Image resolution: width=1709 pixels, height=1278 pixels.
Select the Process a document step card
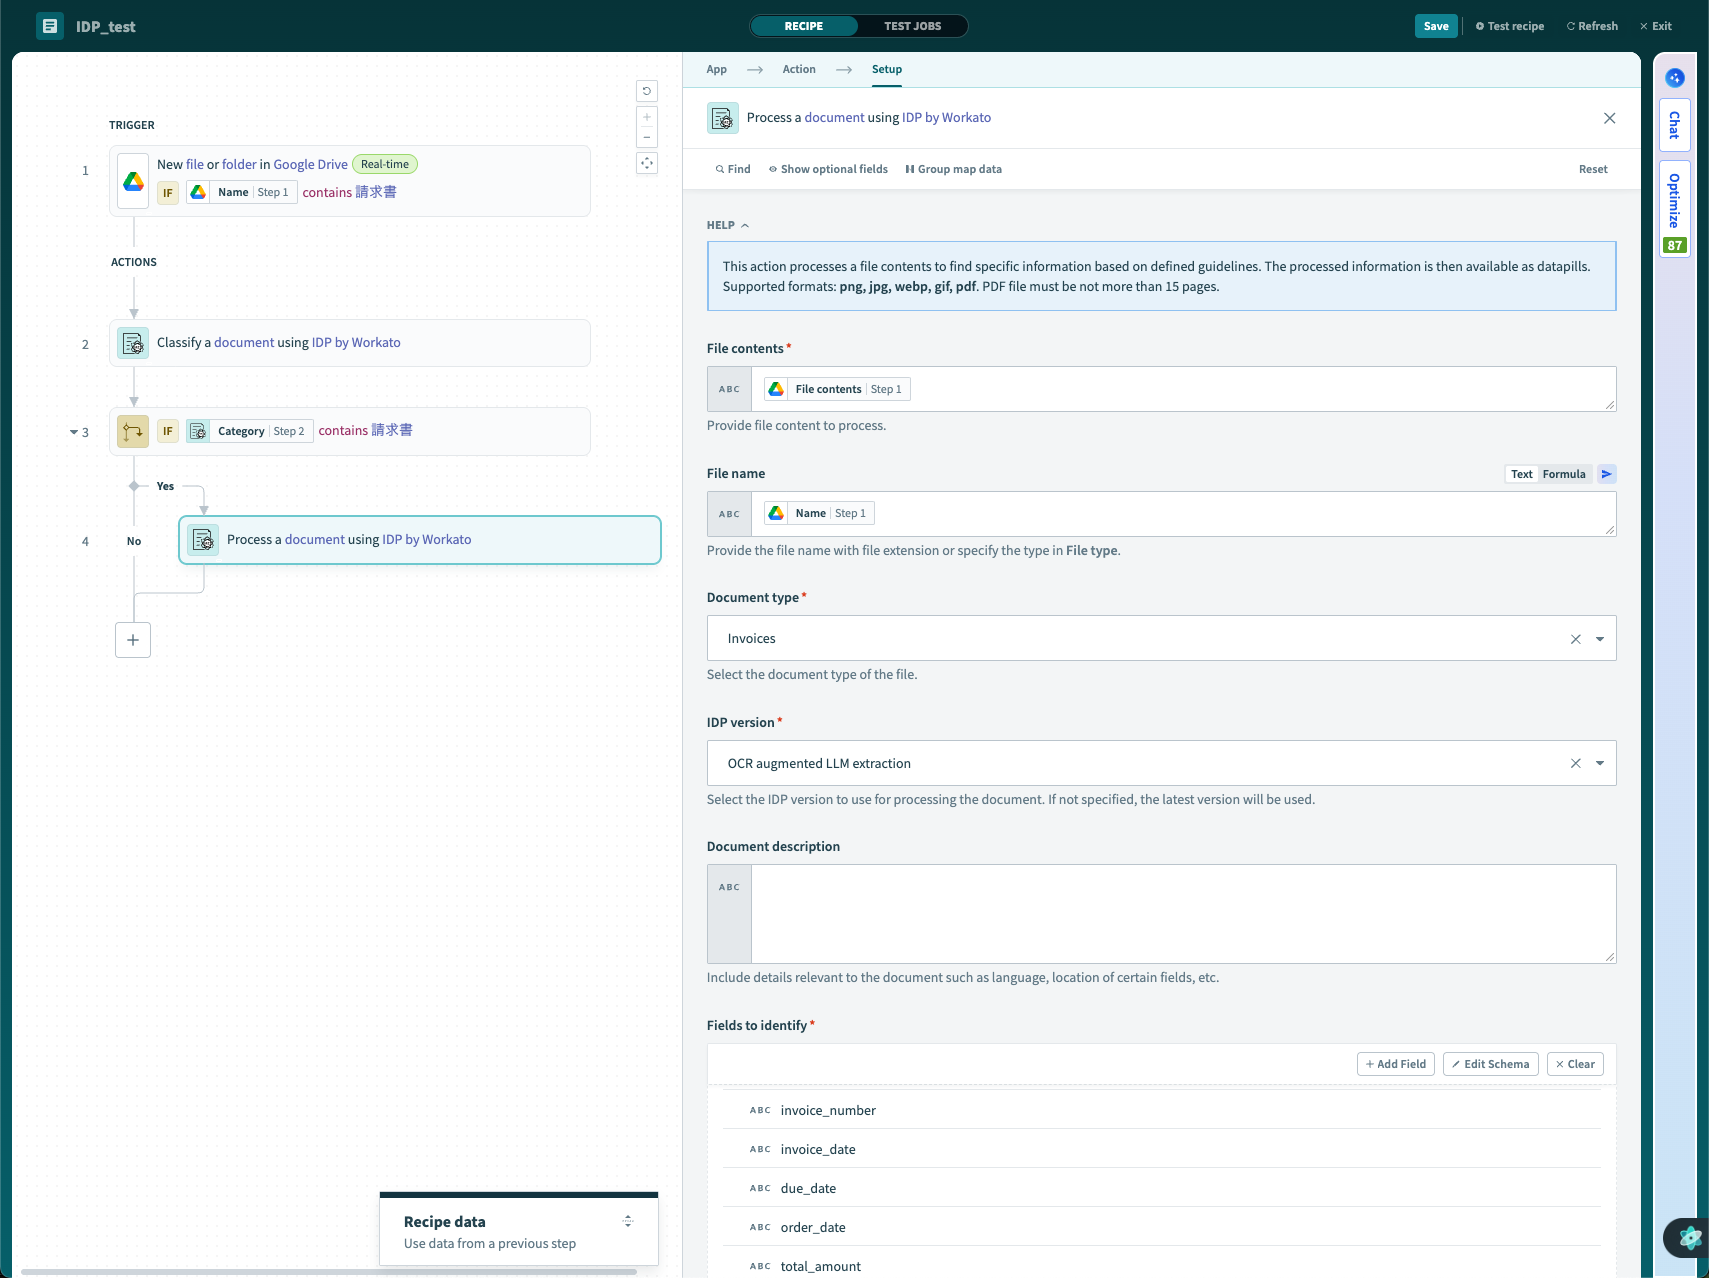[420, 540]
